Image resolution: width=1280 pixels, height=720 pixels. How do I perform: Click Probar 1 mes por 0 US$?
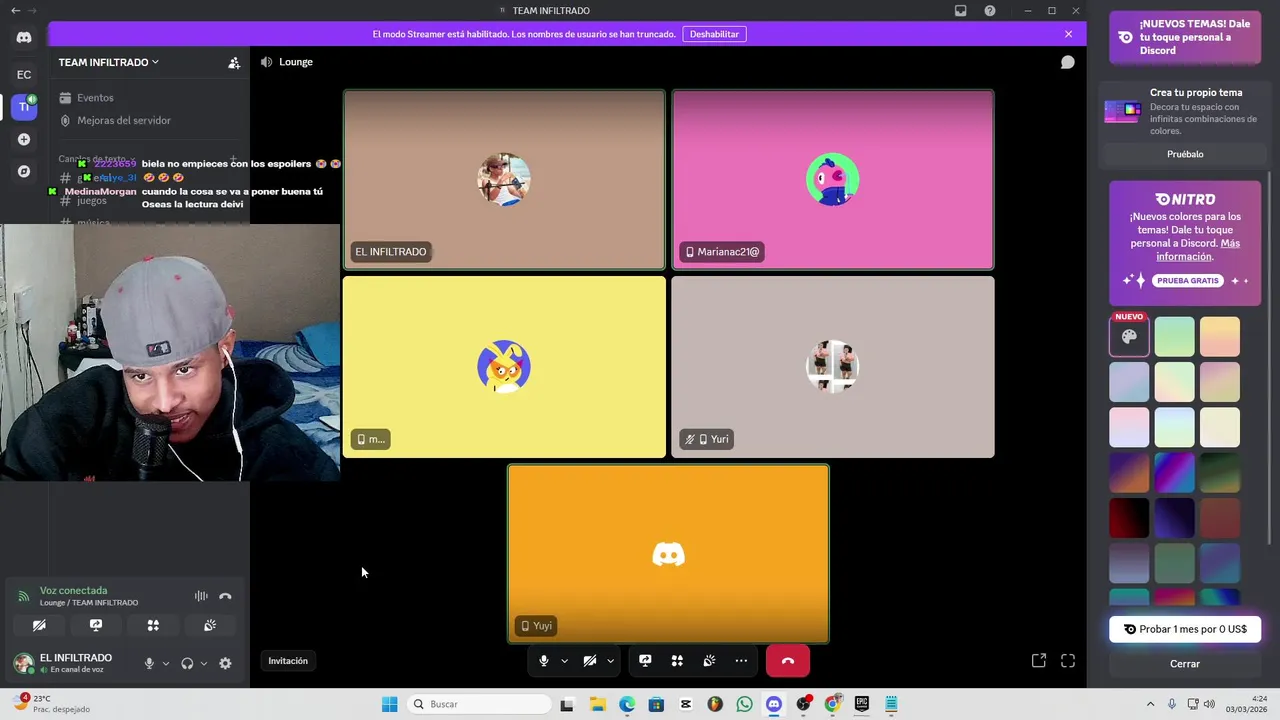click(x=1185, y=629)
